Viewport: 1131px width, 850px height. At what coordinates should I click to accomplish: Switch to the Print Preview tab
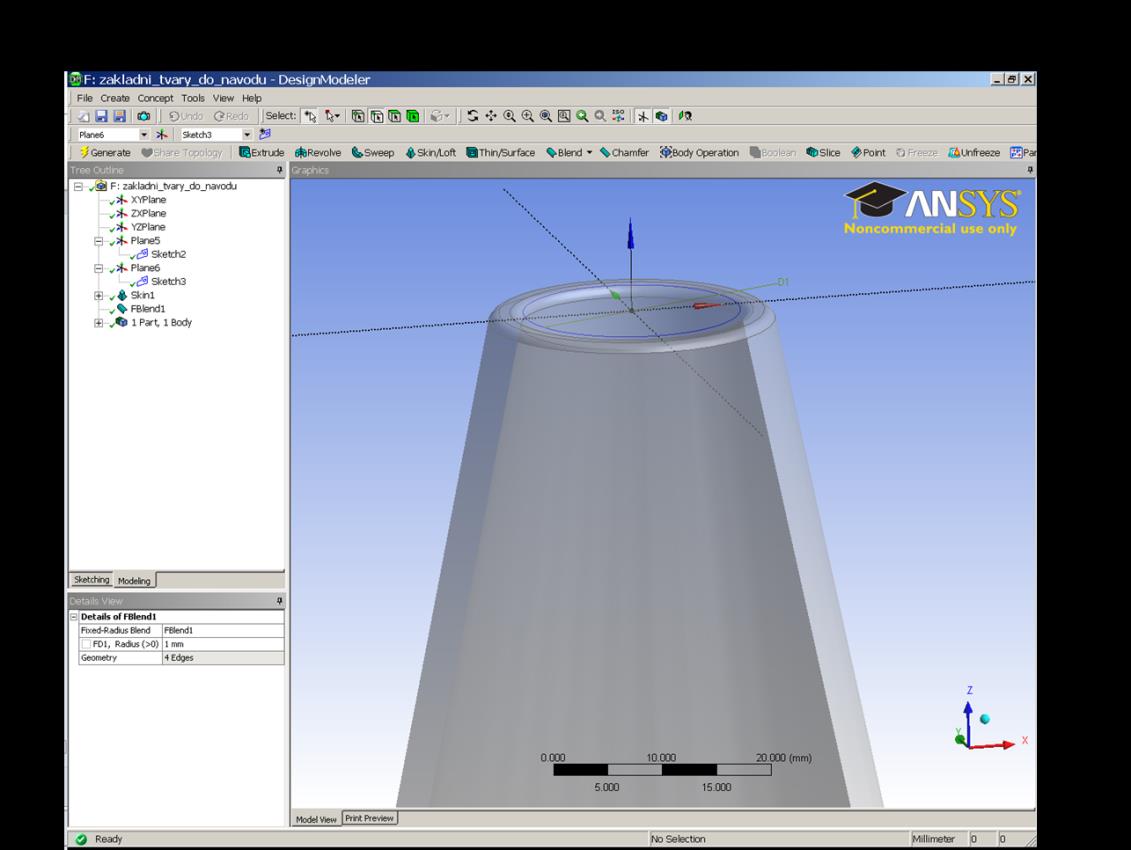point(369,818)
